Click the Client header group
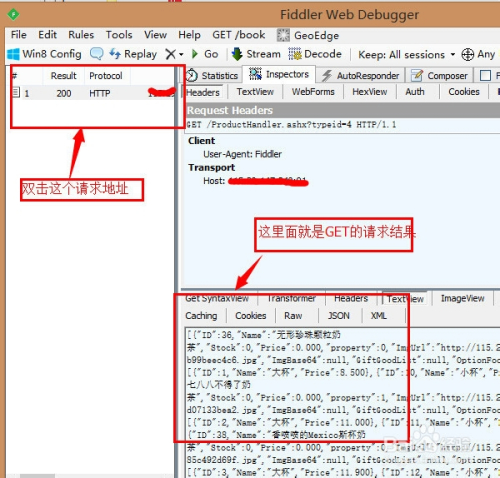Viewport: 500px width, 478px height. (x=202, y=141)
